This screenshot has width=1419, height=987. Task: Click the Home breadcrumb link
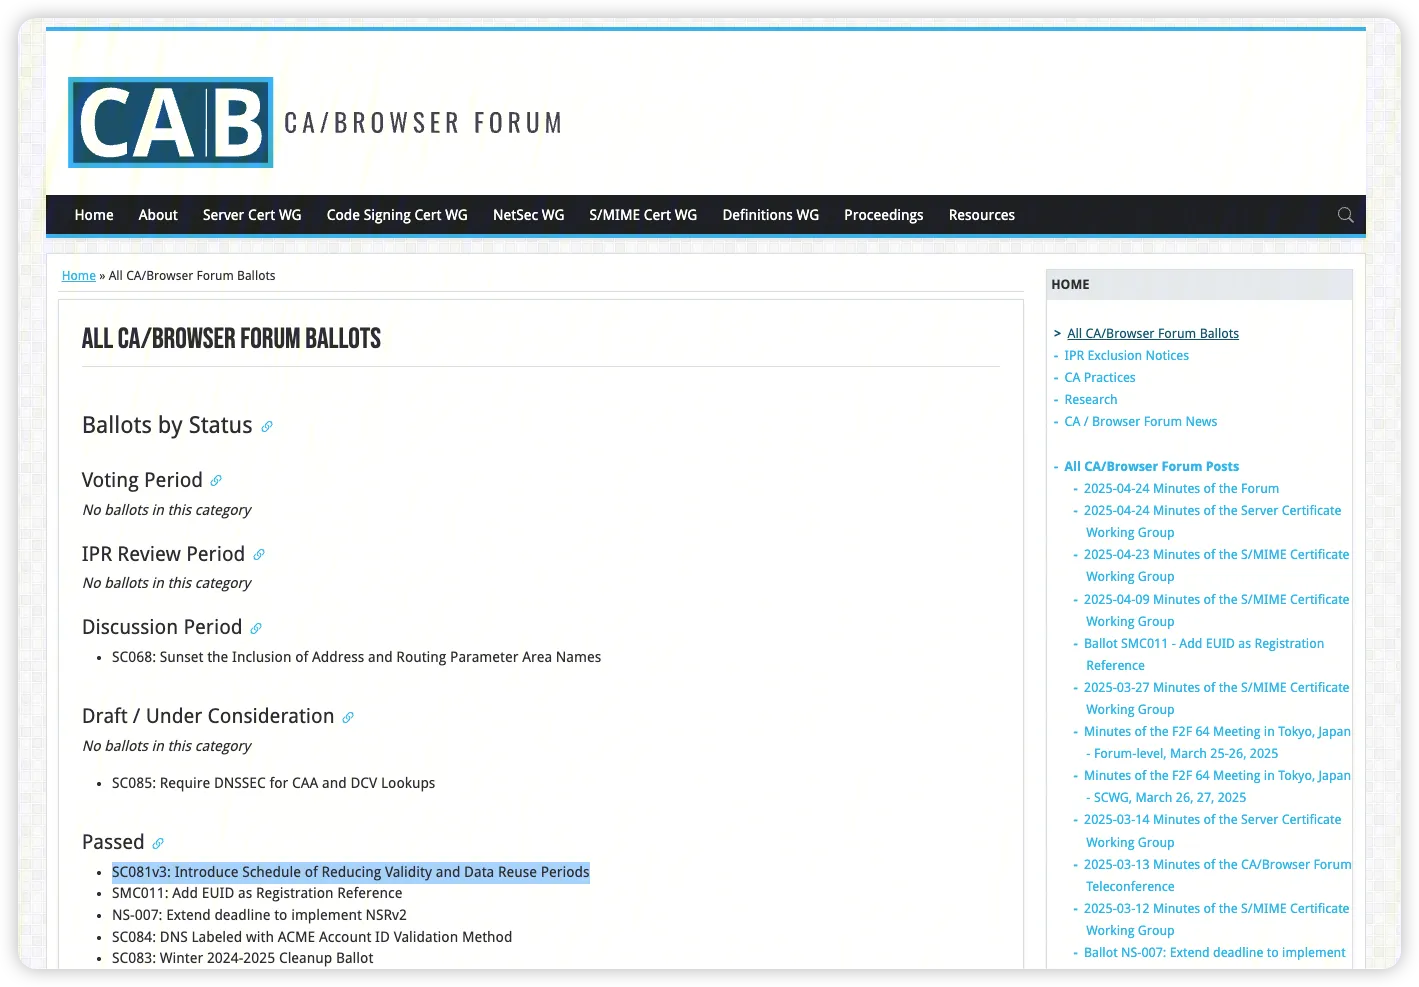point(79,276)
